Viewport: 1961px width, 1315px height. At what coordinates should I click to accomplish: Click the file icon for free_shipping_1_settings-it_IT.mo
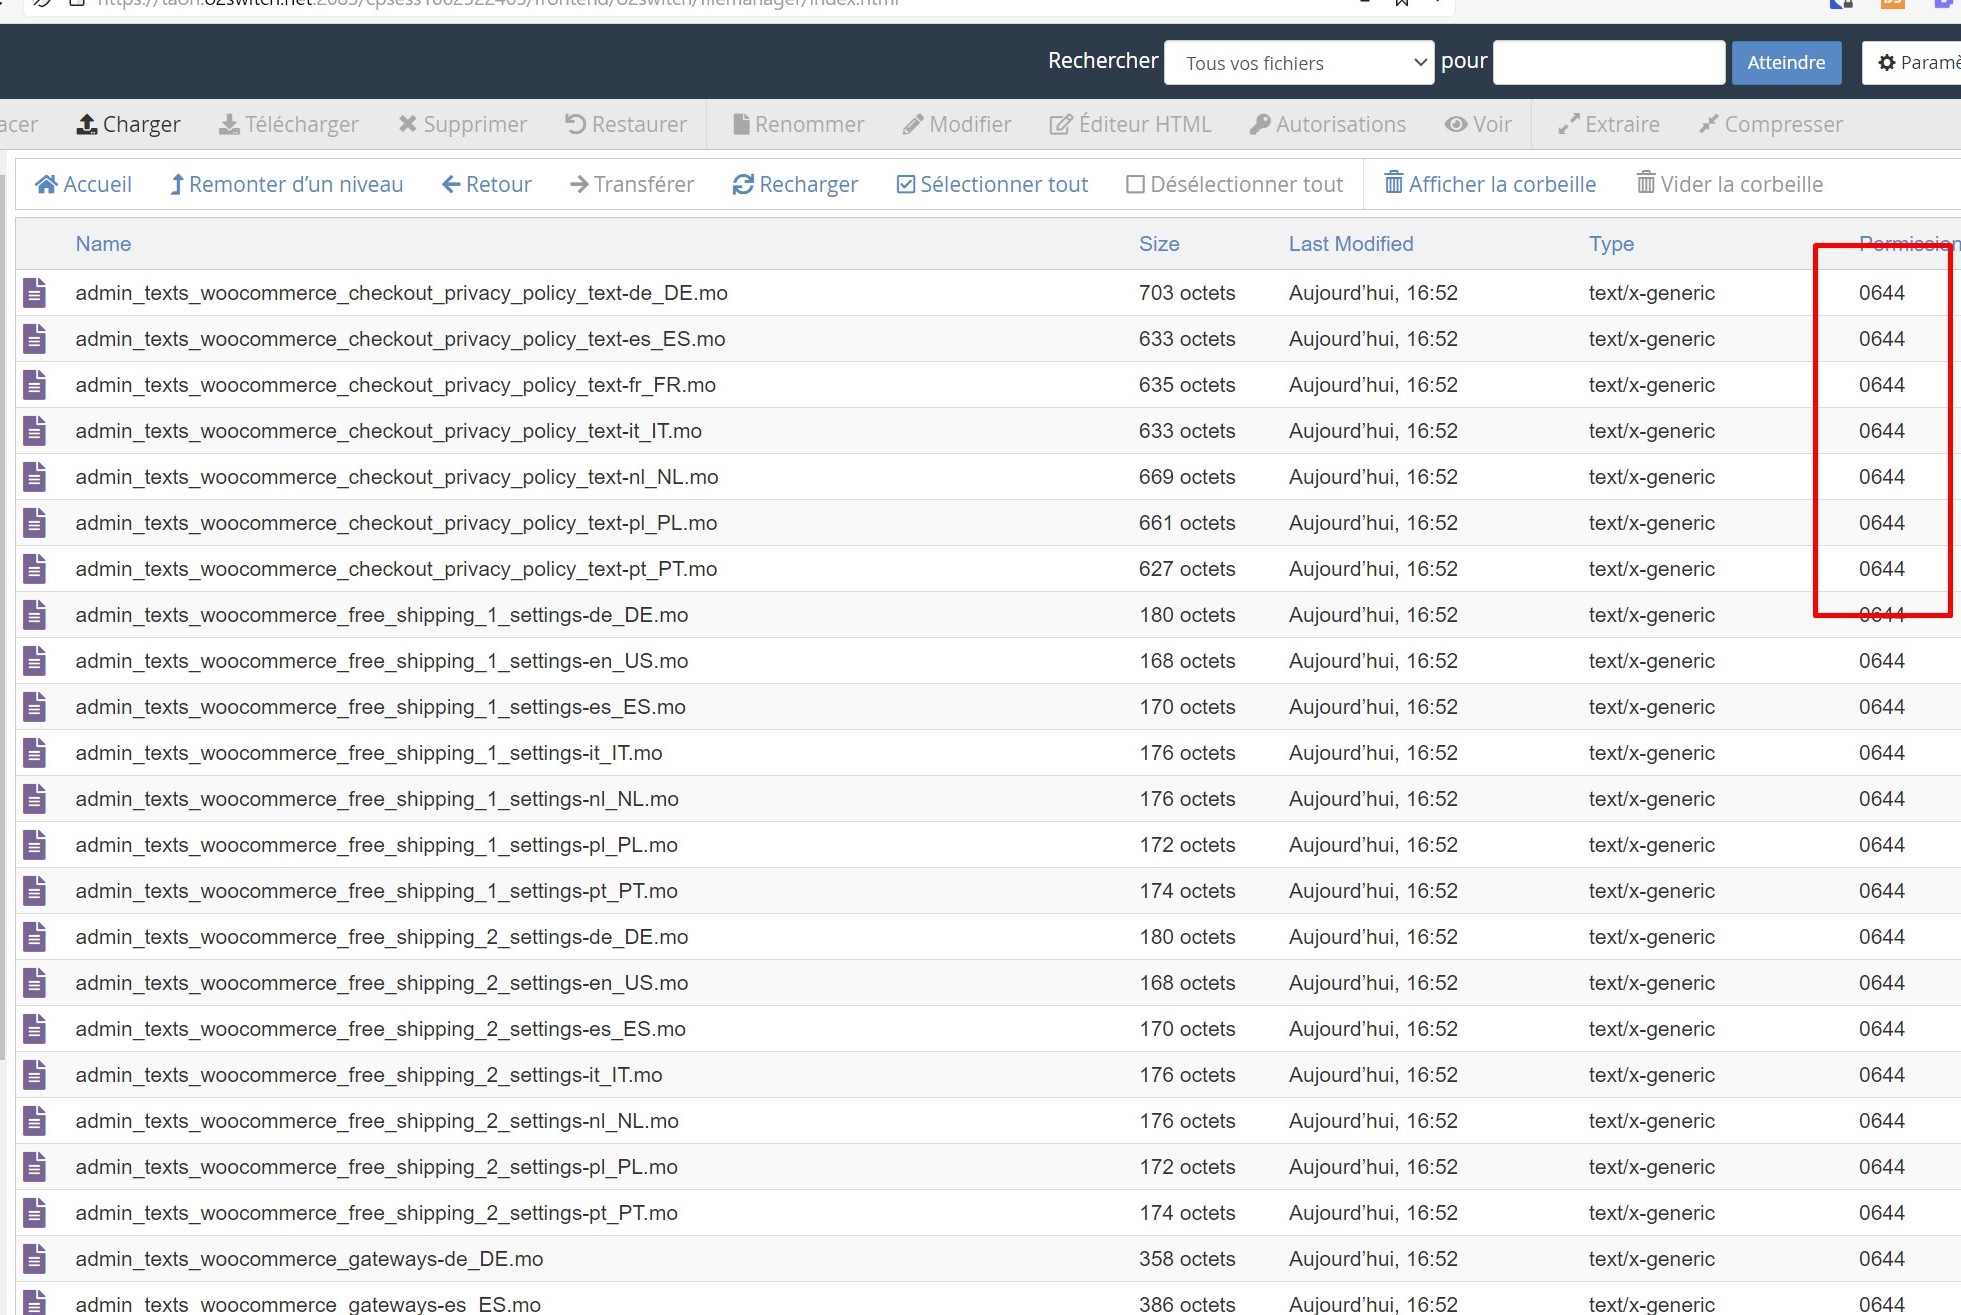[x=35, y=753]
